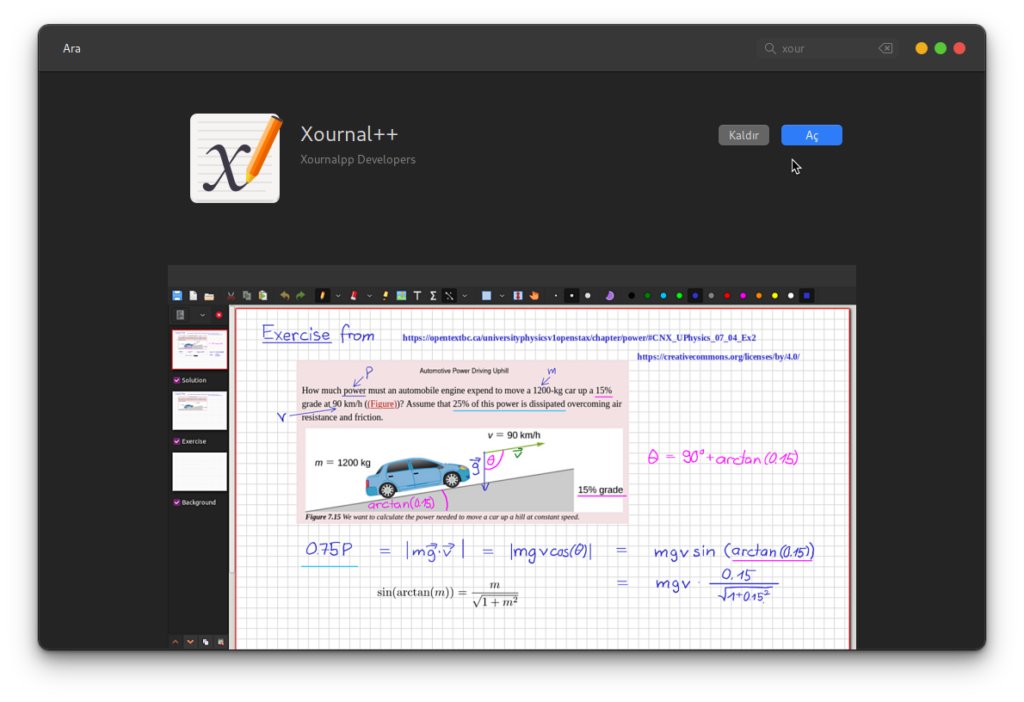Click the Paste clipboard icon
Viewport: 1024px width, 702px height.
[263, 296]
